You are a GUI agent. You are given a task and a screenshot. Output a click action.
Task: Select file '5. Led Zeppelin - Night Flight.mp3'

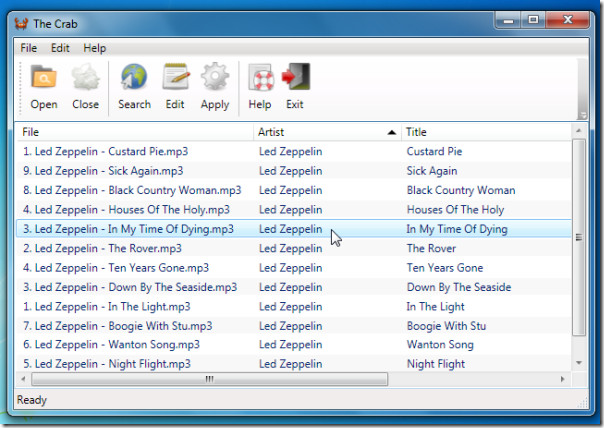tap(107, 364)
